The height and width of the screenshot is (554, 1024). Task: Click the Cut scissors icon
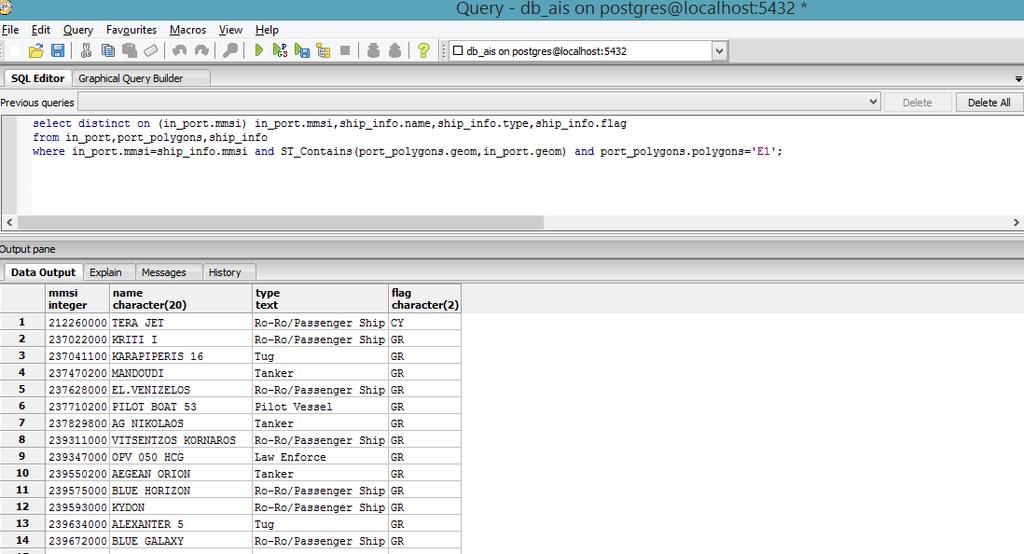[x=86, y=50]
